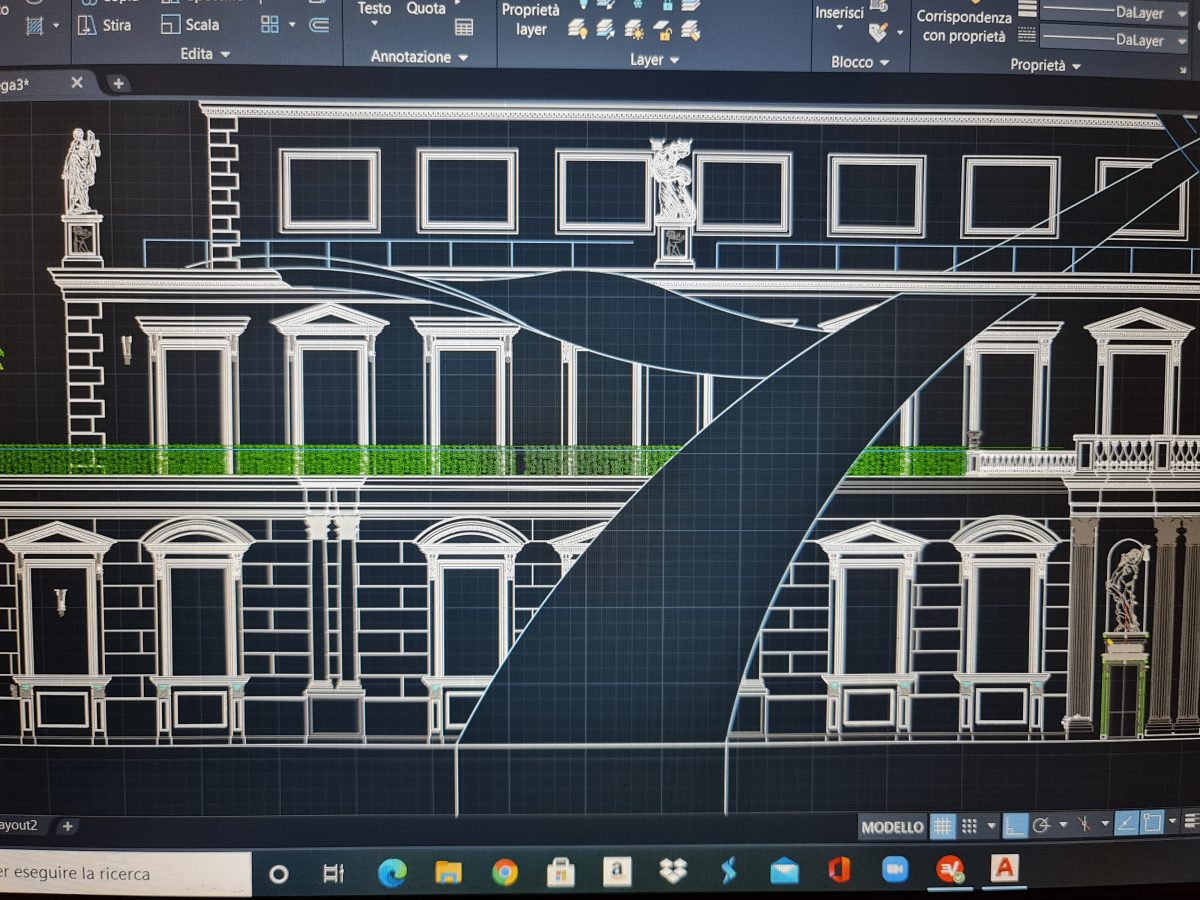1200x900 pixels.
Task: Toggle polar tracking
Action: (x=1042, y=825)
